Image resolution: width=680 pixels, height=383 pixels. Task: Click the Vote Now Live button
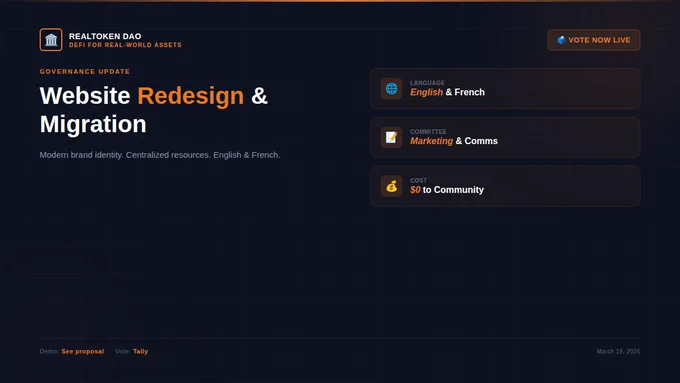tap(593, 40)
